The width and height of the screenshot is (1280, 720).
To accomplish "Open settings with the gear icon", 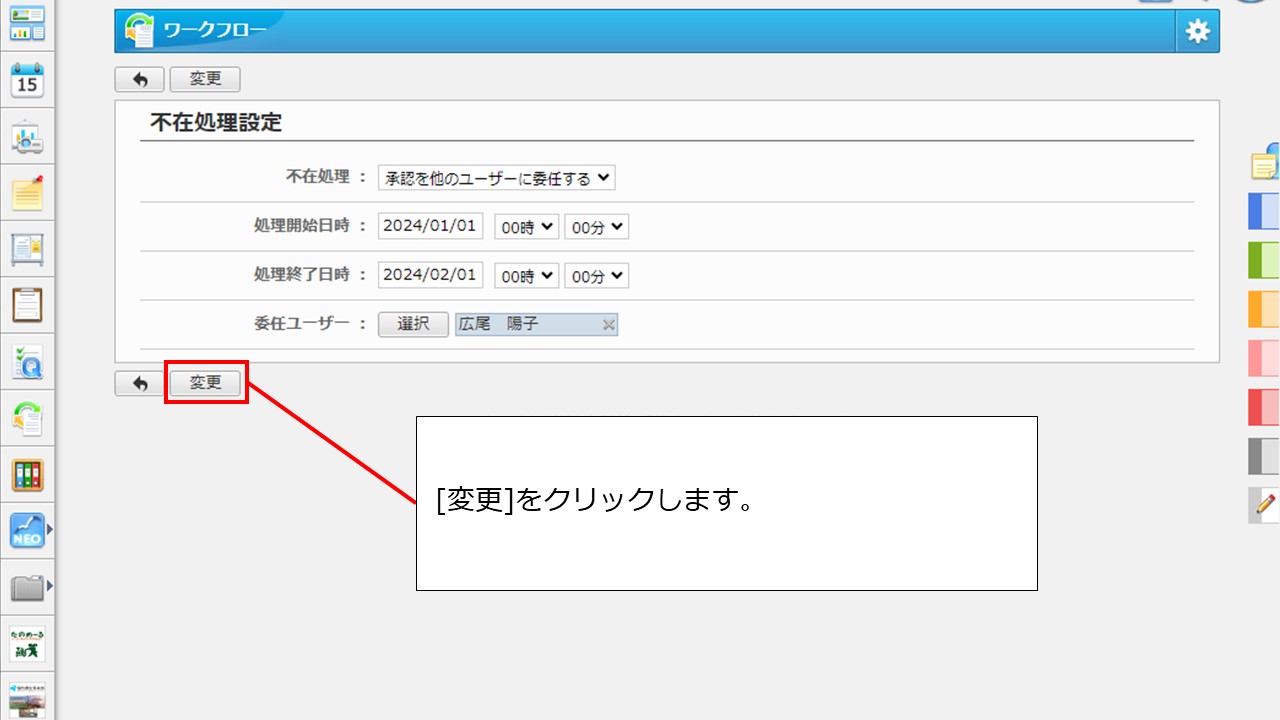I will [1197, 31].
